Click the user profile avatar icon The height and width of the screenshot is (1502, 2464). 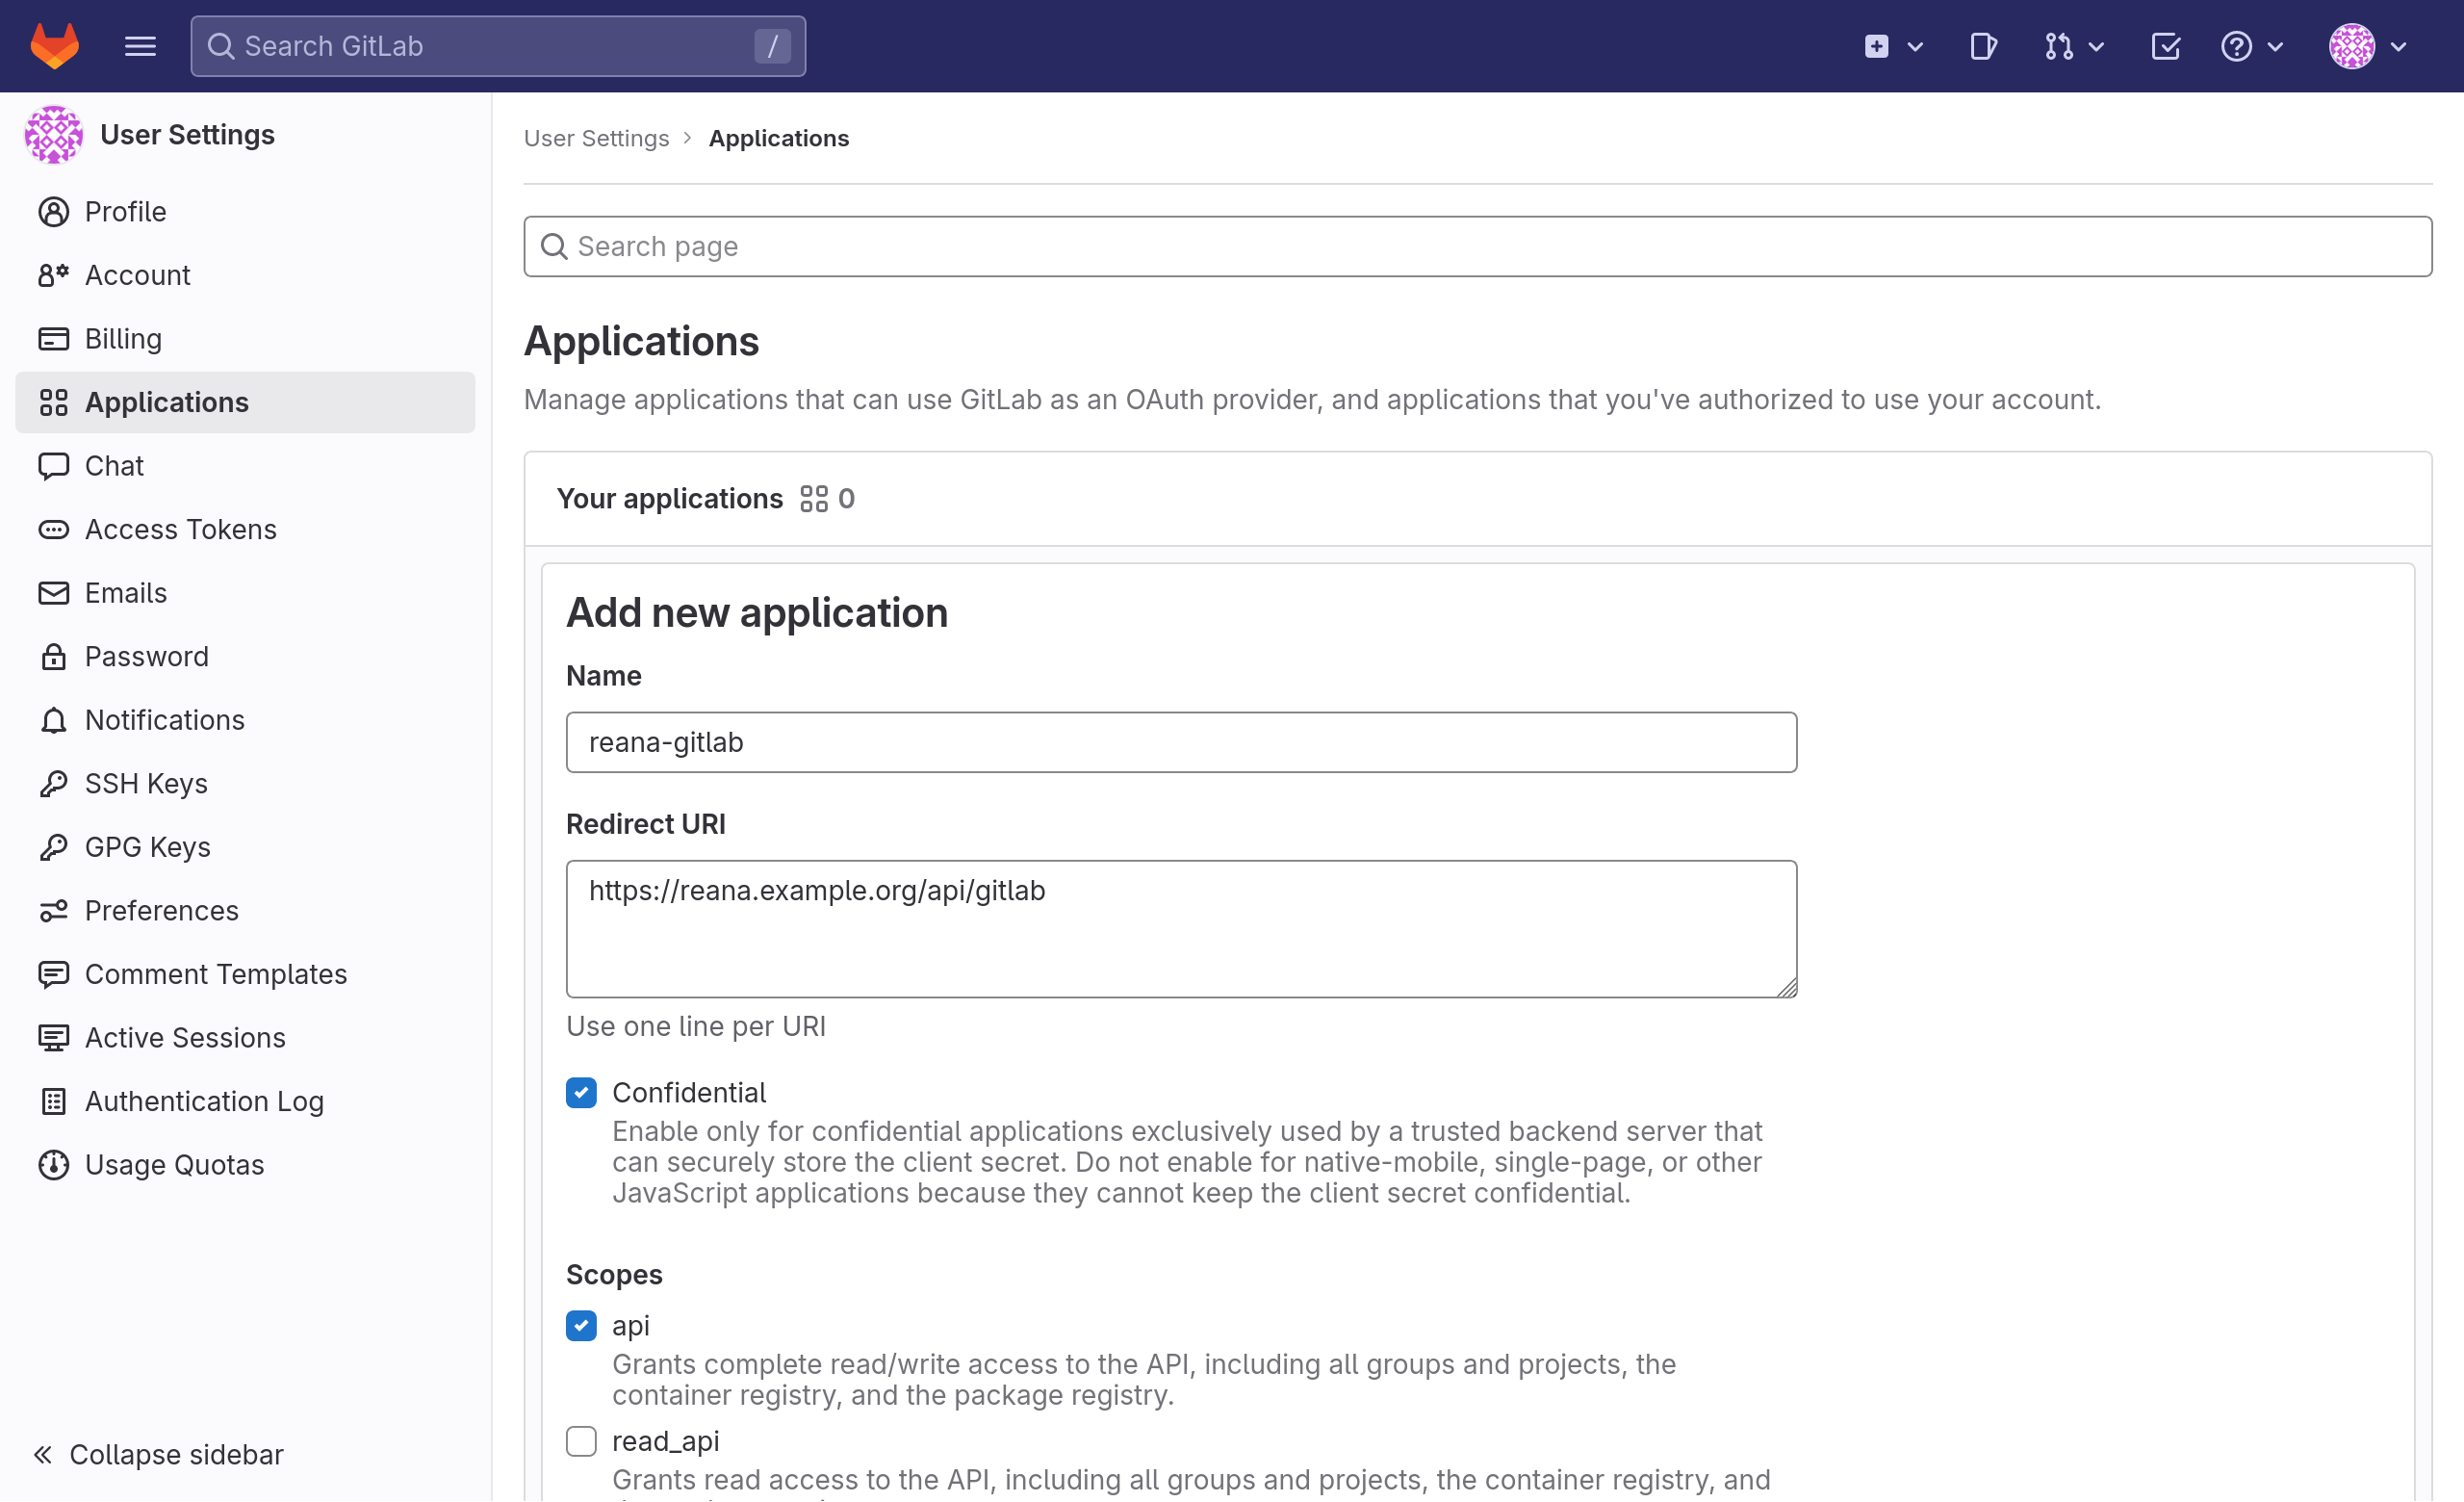pos(2351,46)
